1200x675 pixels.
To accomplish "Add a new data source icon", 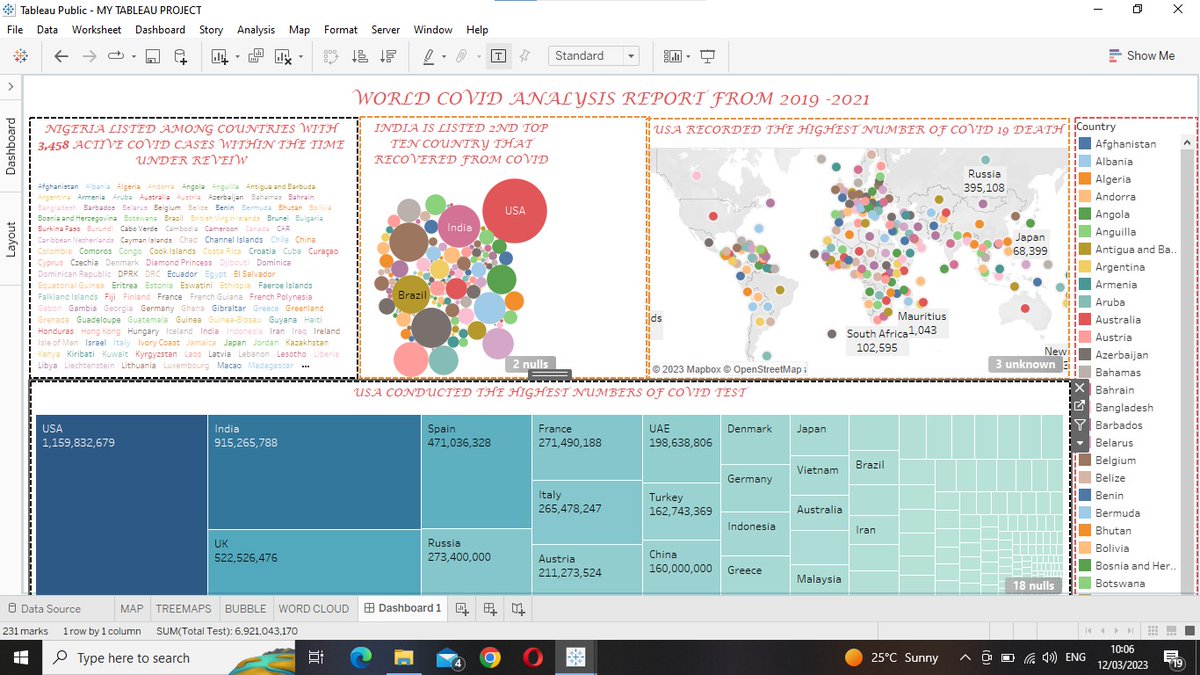I will click(181, 56).
